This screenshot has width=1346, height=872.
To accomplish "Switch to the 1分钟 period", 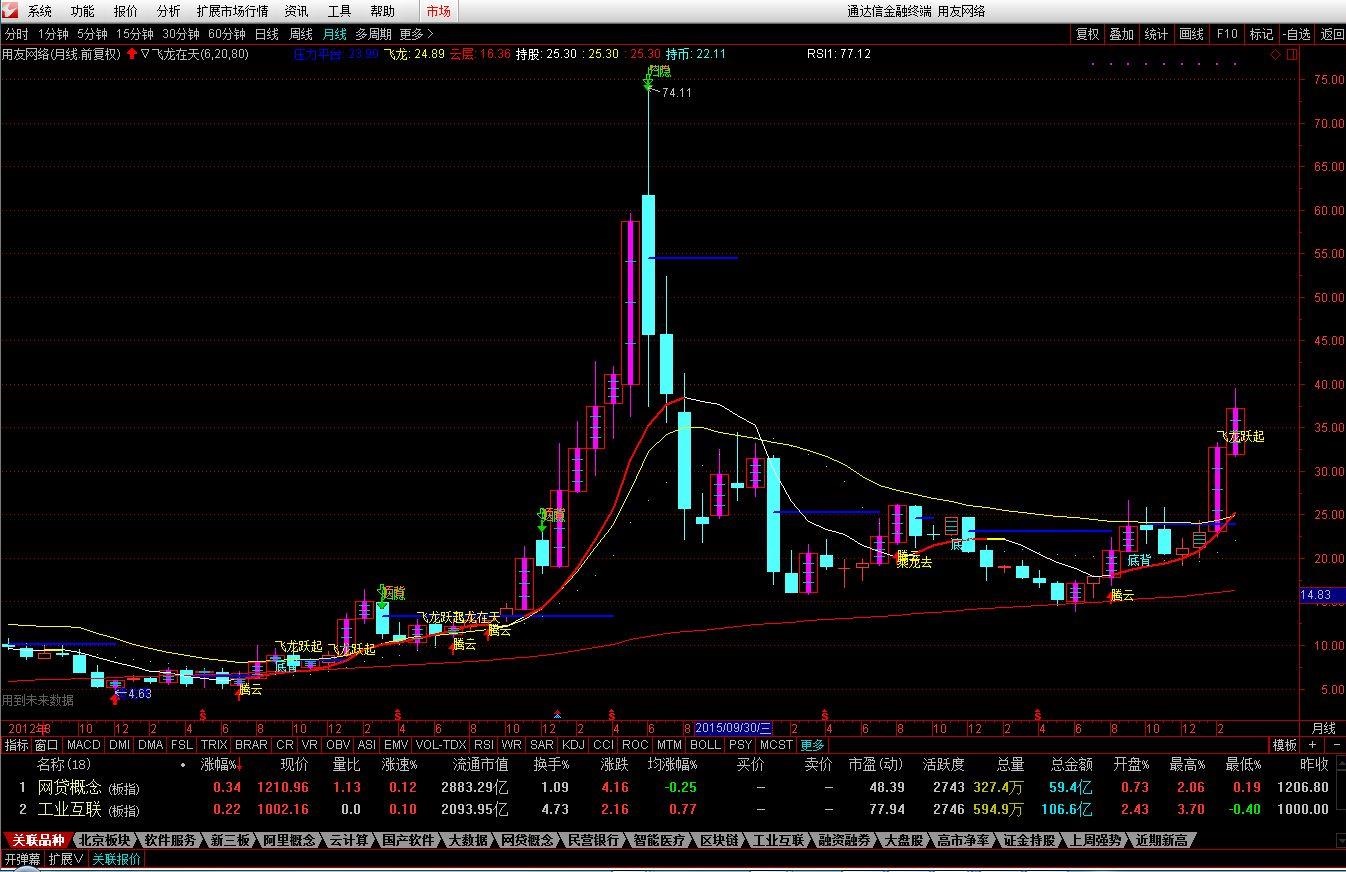I will point(53,34).
